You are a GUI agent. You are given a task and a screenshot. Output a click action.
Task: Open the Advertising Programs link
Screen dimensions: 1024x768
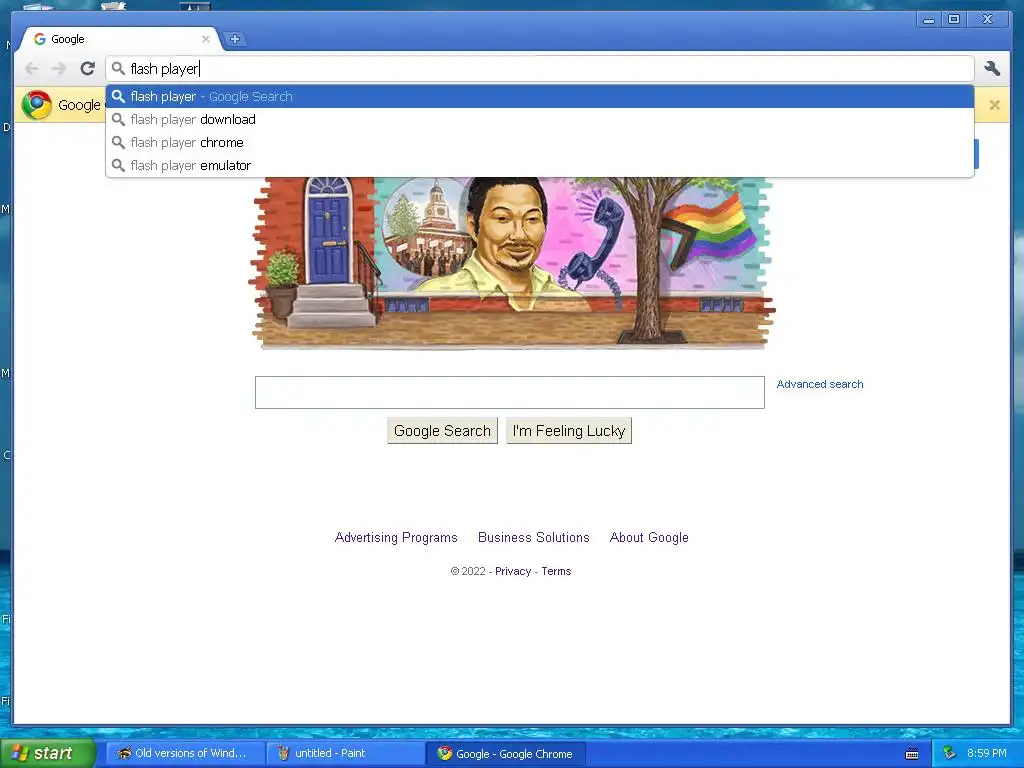[x=396, y=537]
